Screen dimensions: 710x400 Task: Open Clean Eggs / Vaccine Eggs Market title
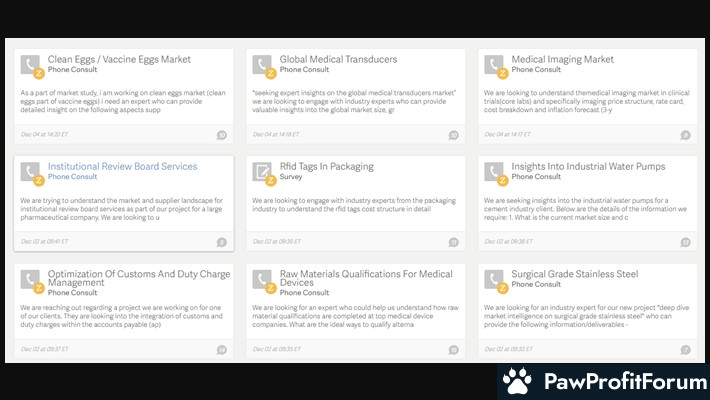pyautogui.click(x=119, y=59)
